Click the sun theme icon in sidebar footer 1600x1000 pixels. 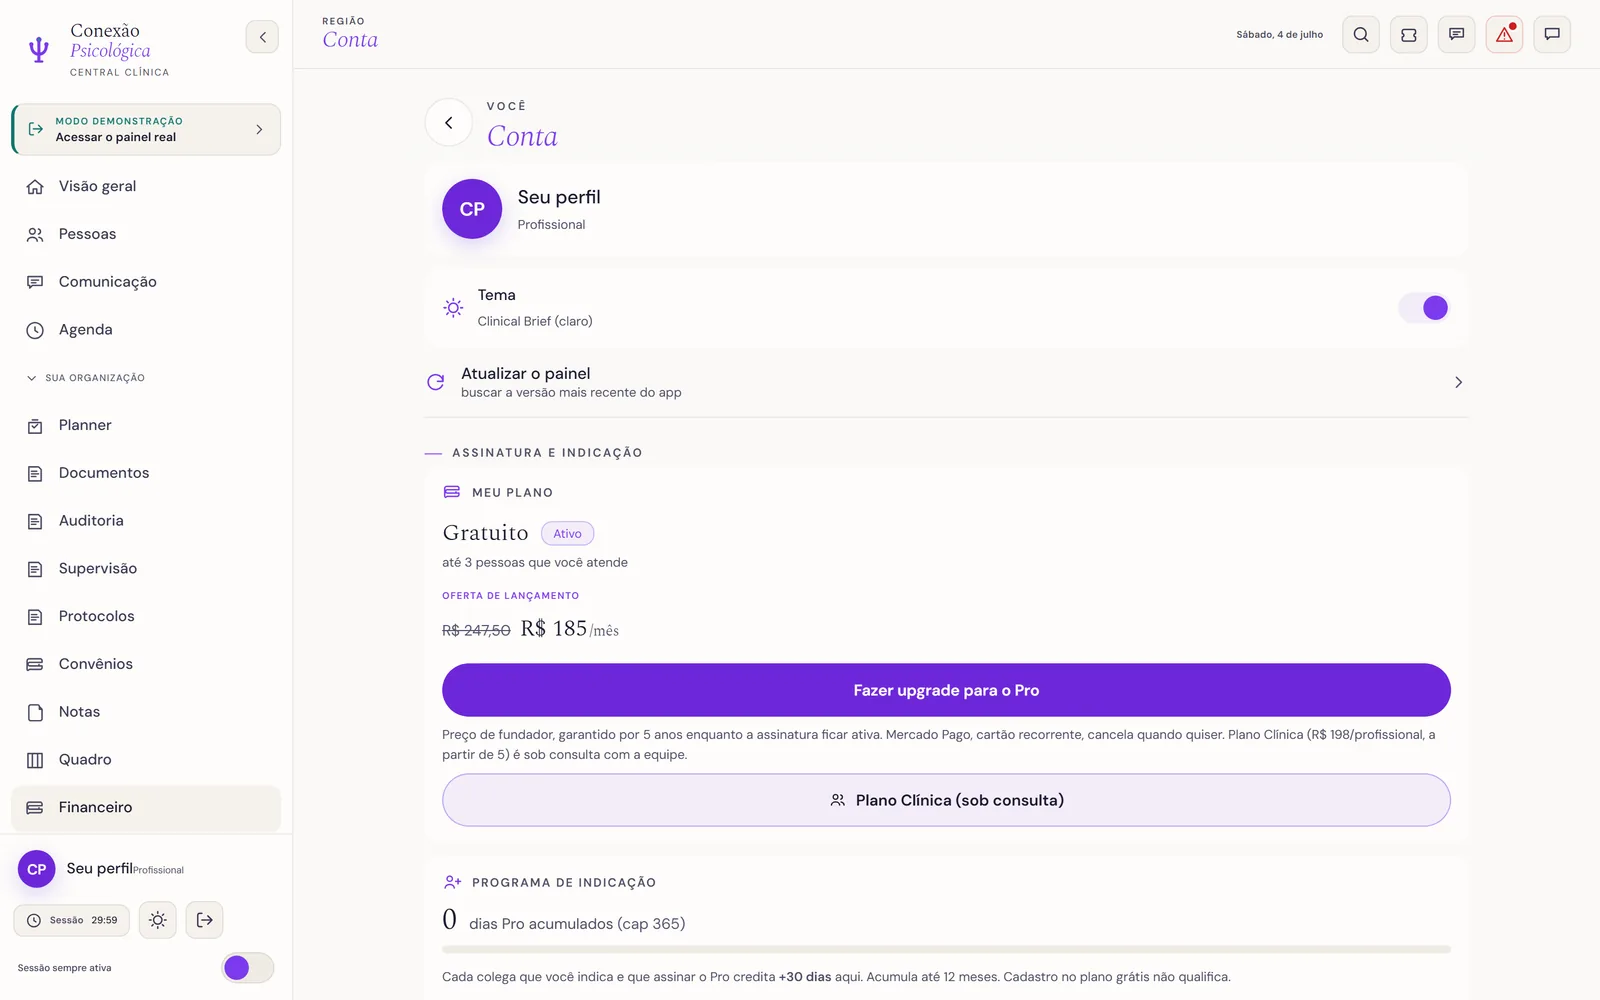158,920
